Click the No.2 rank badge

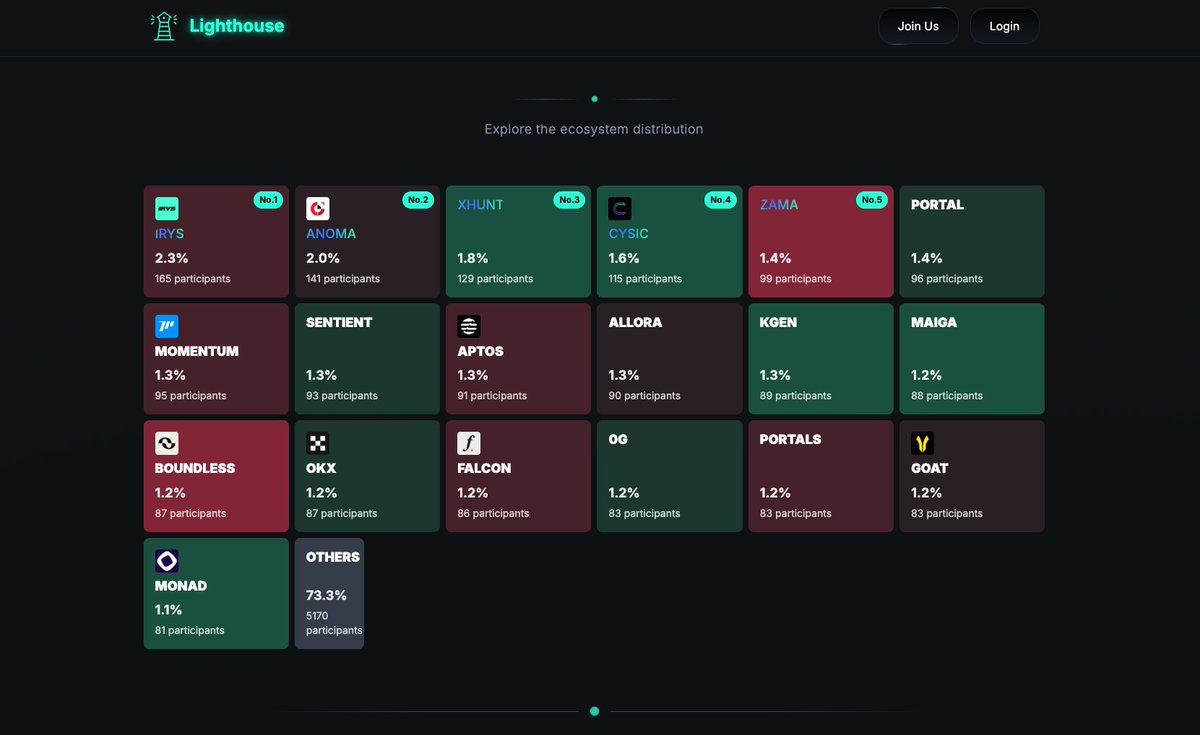coord(418,200)
